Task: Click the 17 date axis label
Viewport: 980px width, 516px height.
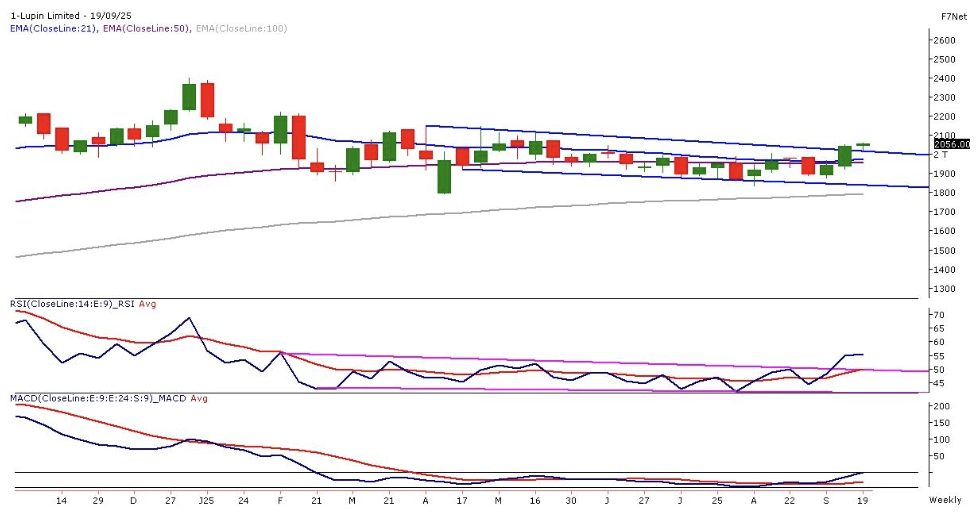Action: tap(462, 501)
